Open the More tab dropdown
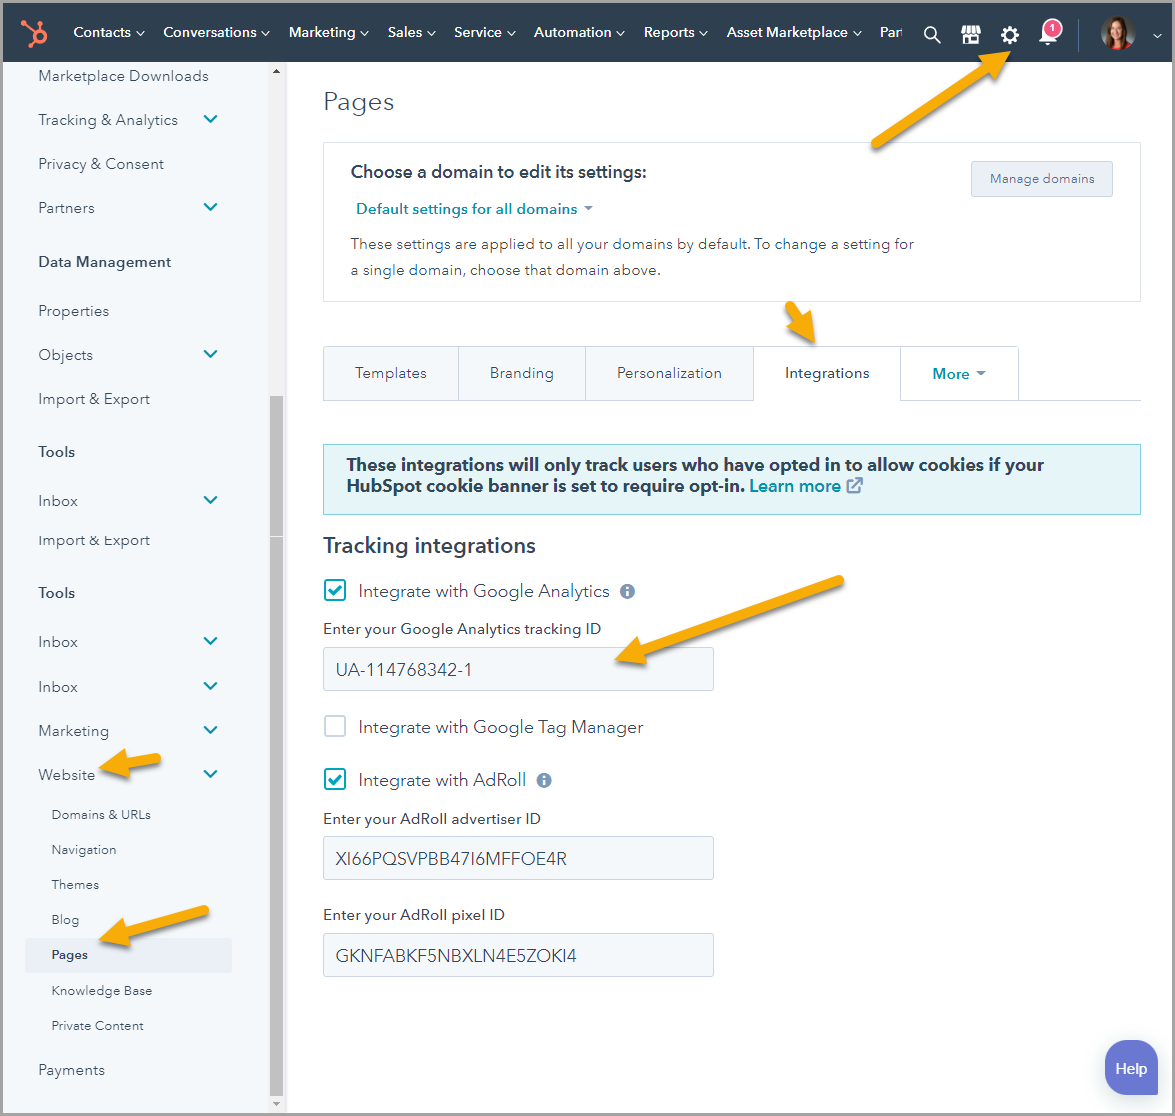The height and width of the screenshot is (1116, 1175). coord(958,373)
